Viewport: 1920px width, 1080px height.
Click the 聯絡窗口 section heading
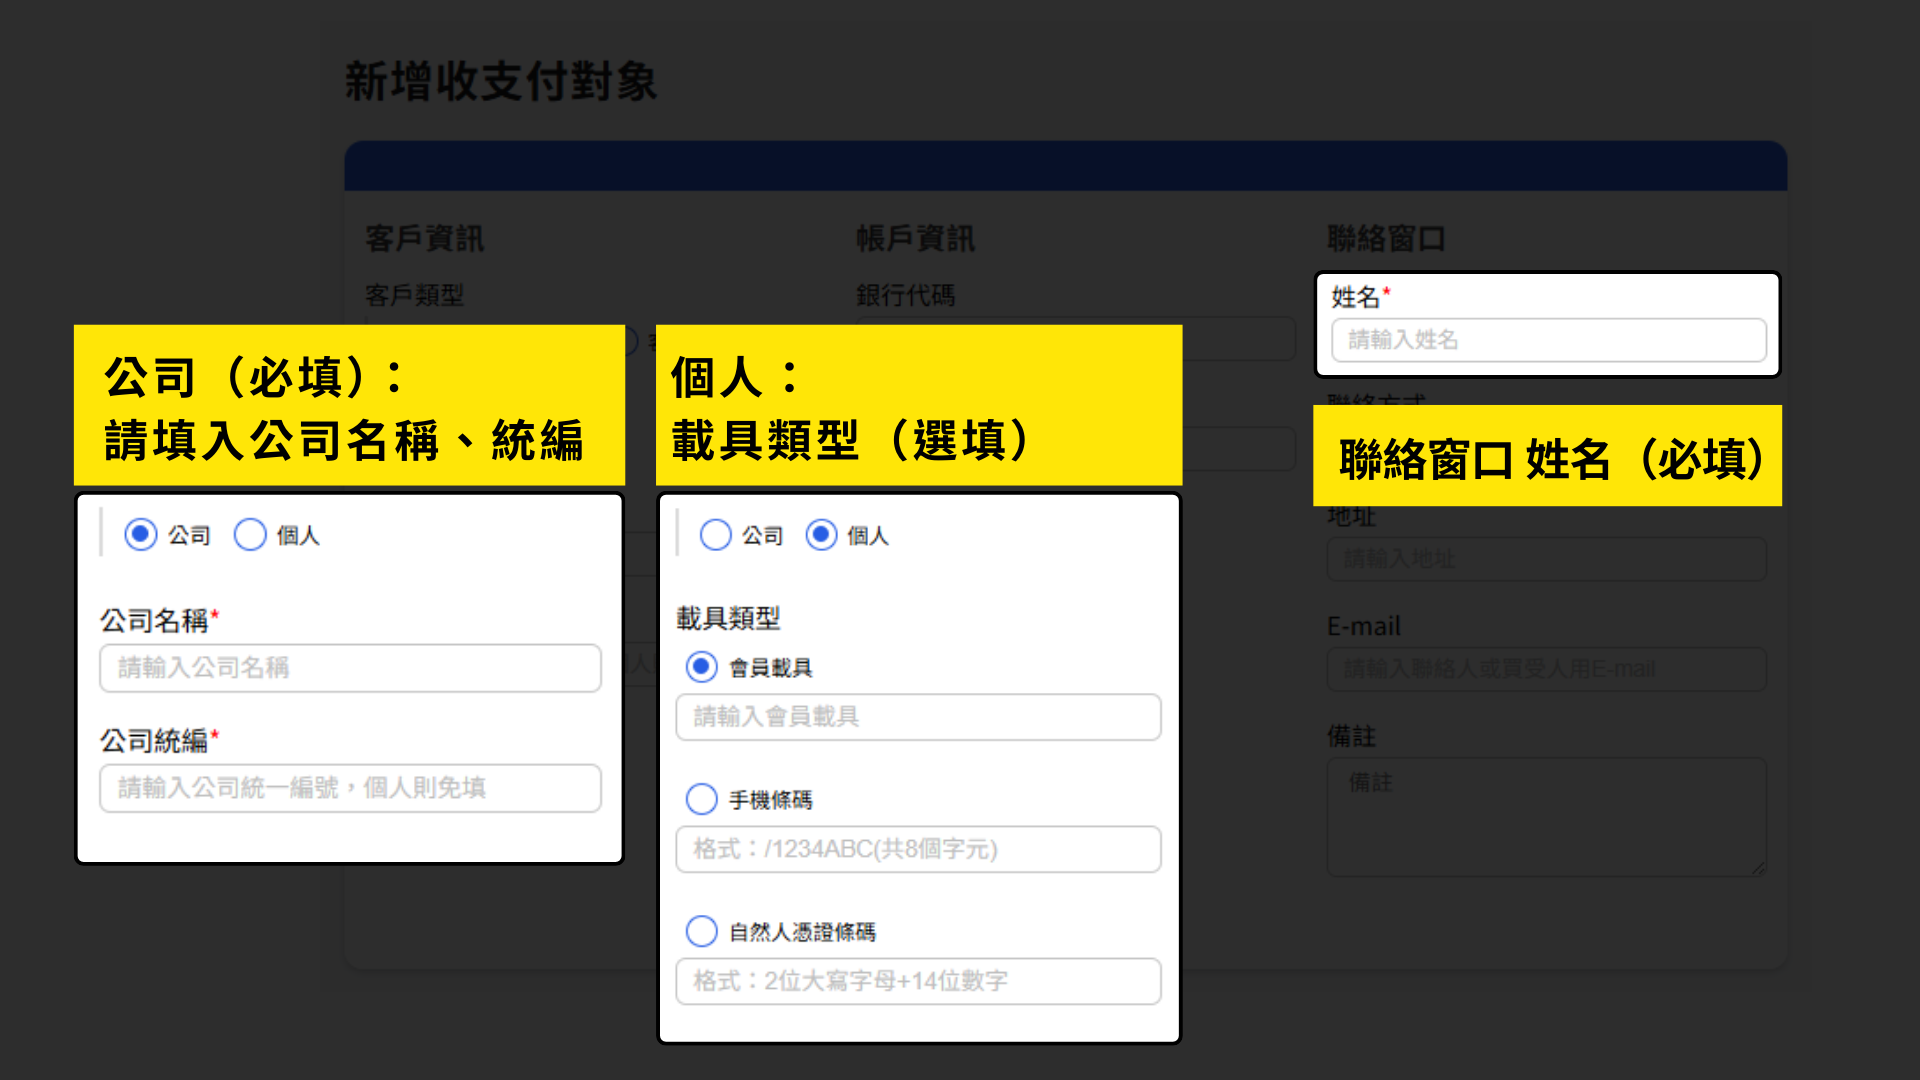click(x=1386, y=239)
